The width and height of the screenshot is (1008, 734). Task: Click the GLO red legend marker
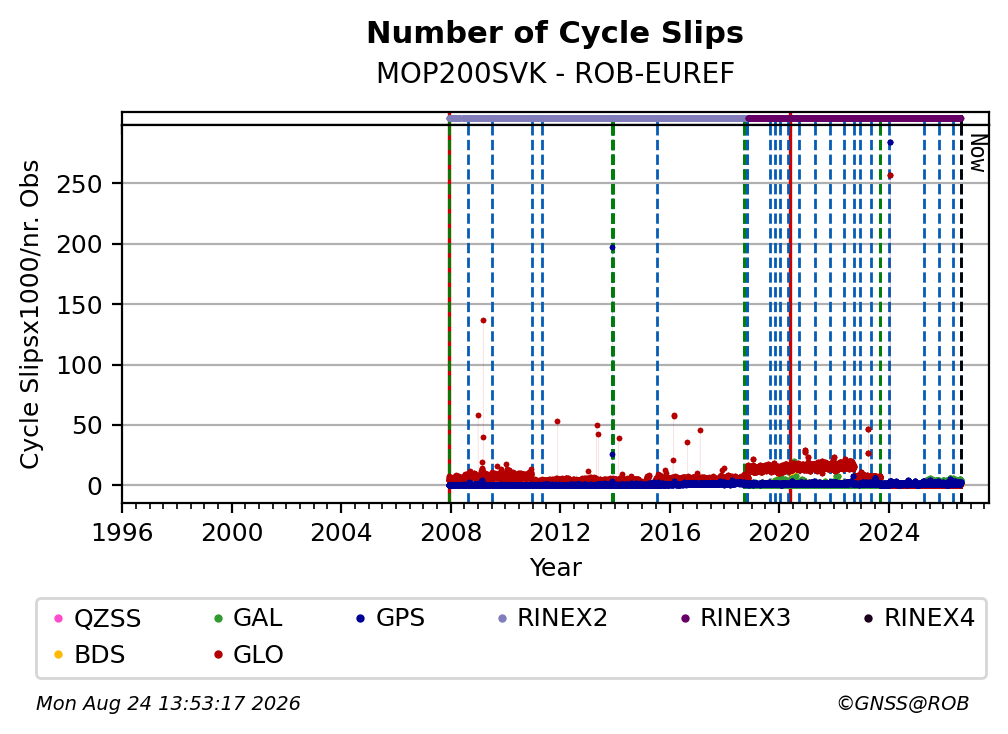(x=219, y=655)
